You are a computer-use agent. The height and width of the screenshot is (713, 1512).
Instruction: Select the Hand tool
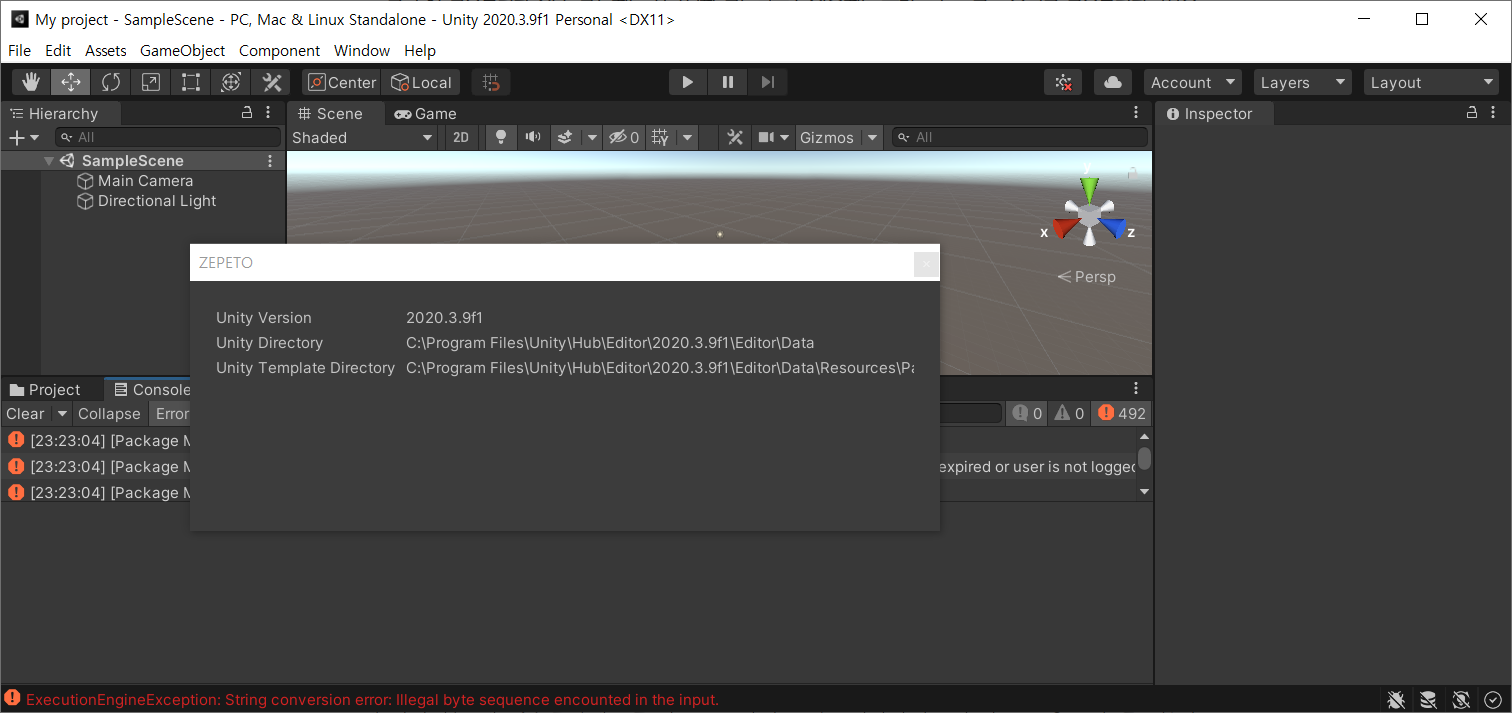tap(32, 82)
